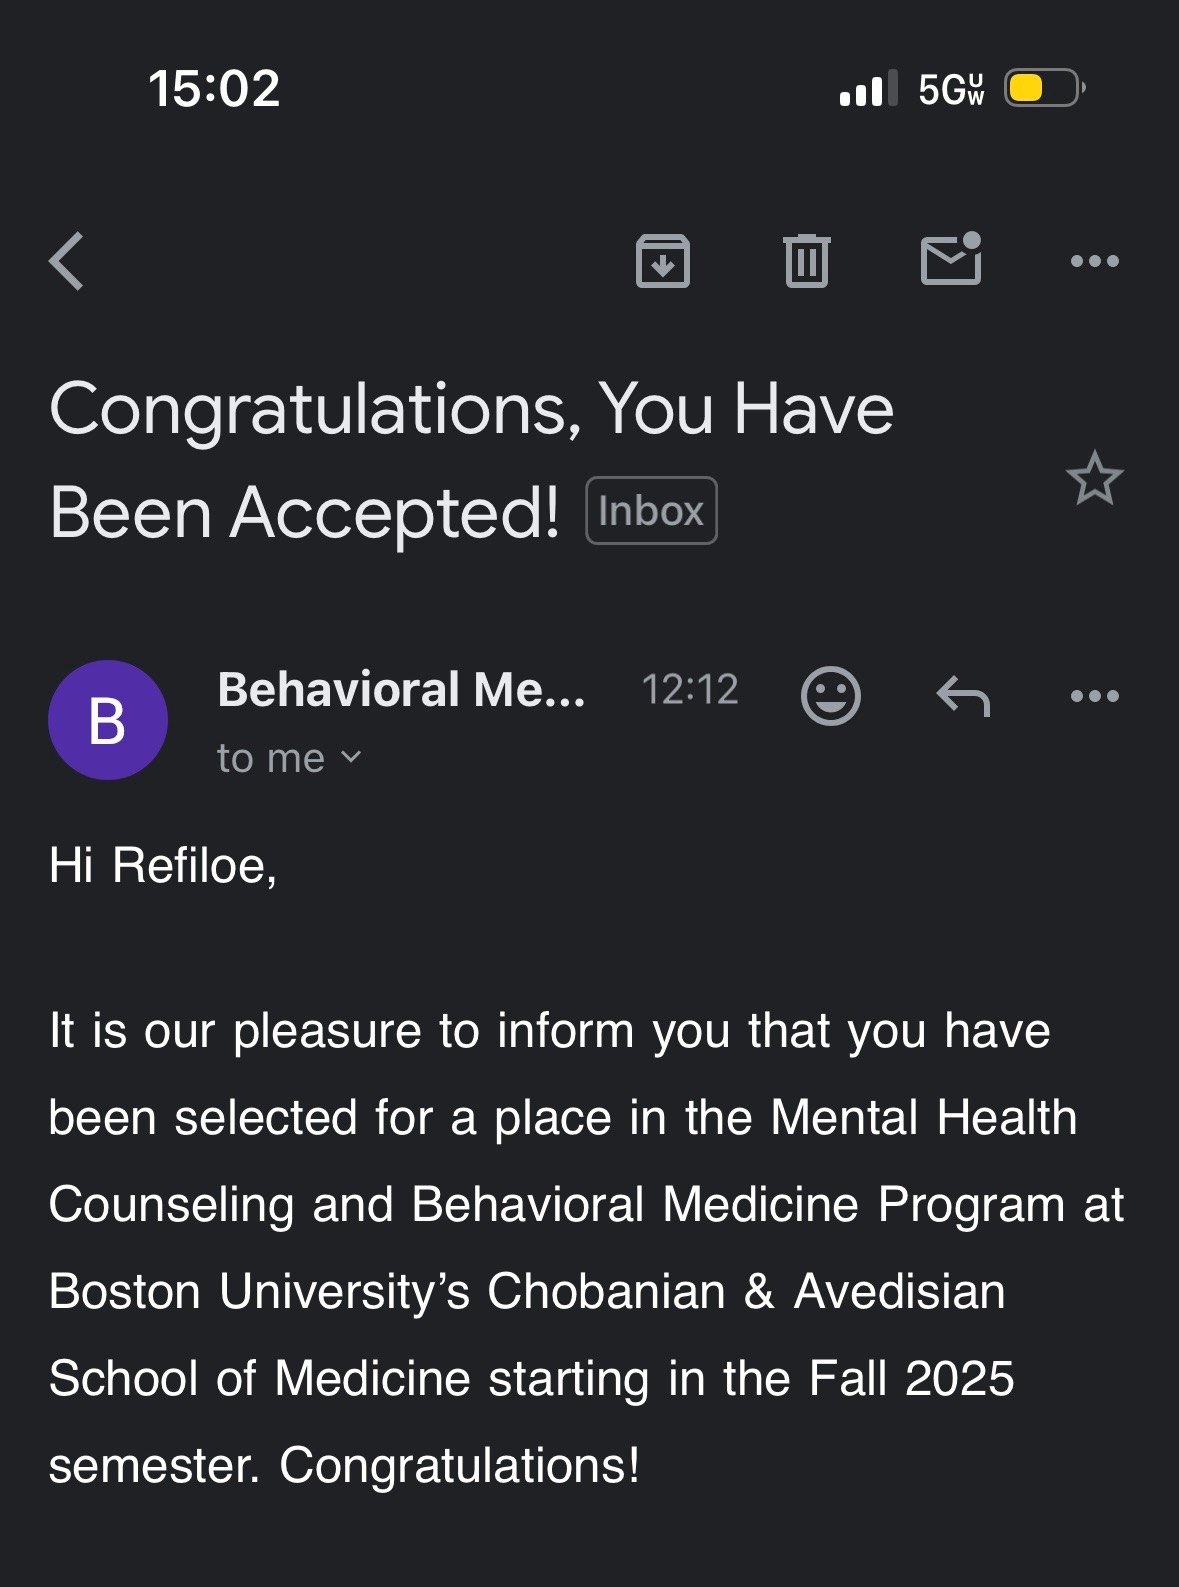This screenshot has height=1587, width=1179.
Task: Star the acceptance email
Action: [1094, 479]
